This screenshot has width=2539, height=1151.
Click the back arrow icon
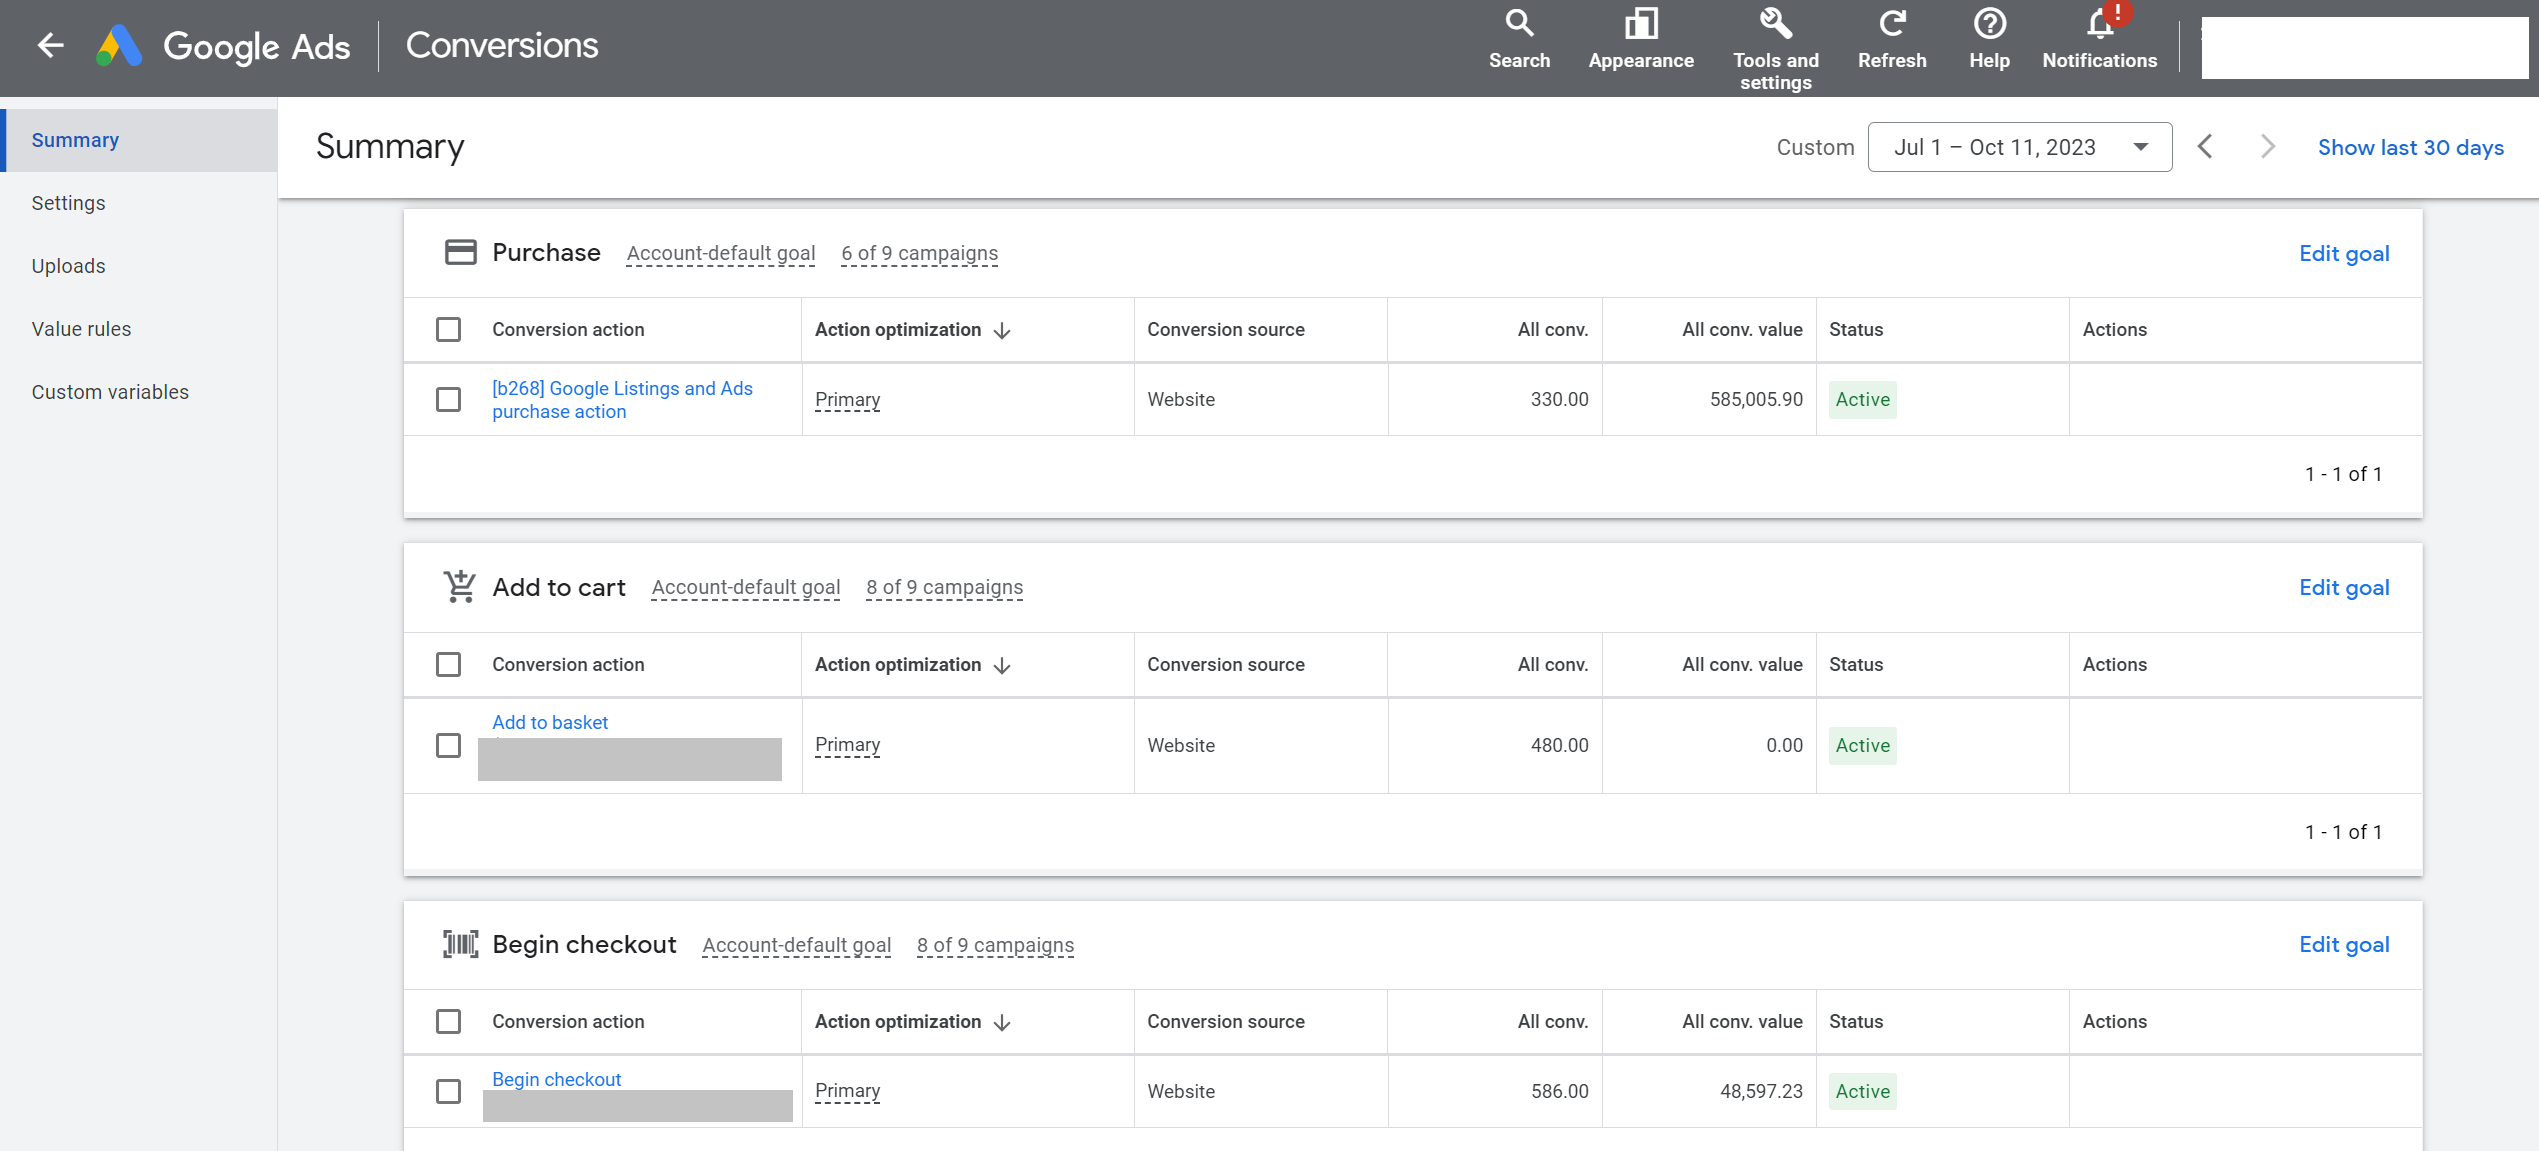pyautogui.click(x=50, y=45)
